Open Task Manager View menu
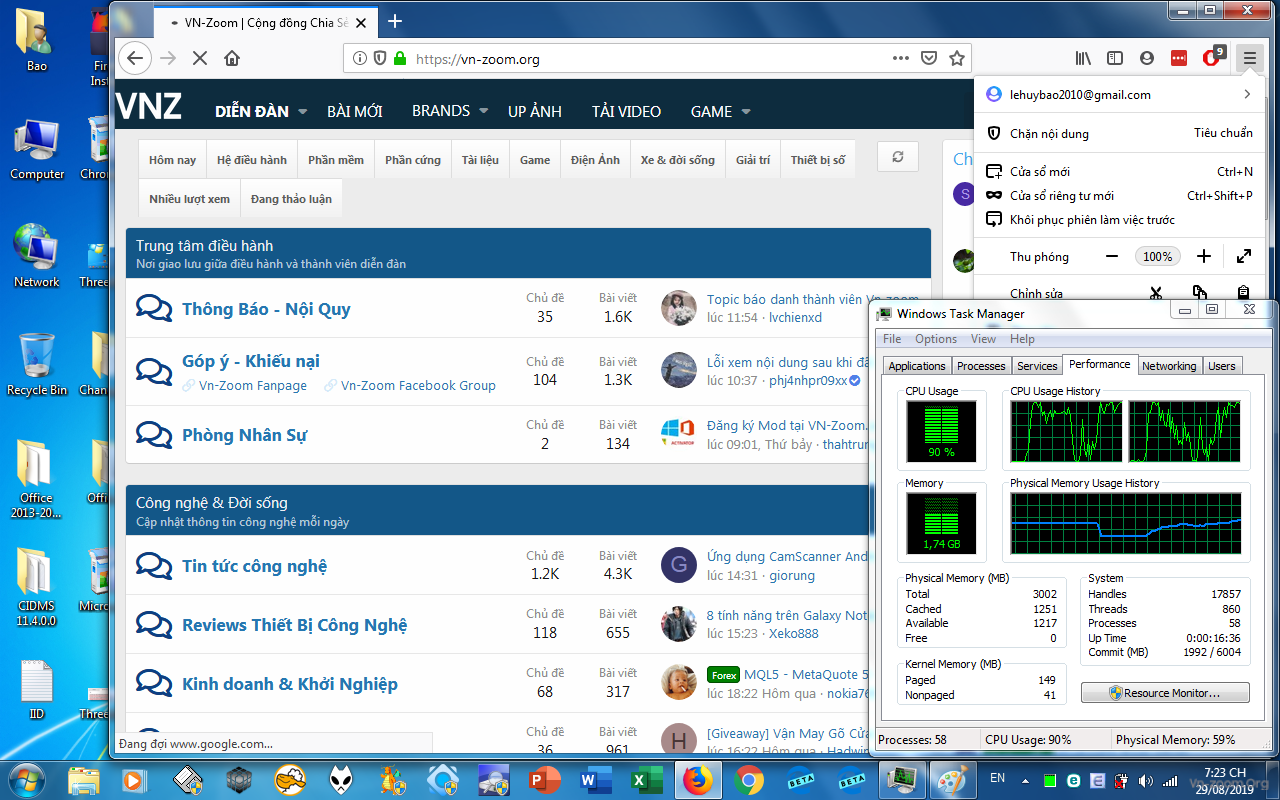 [983, 339]
